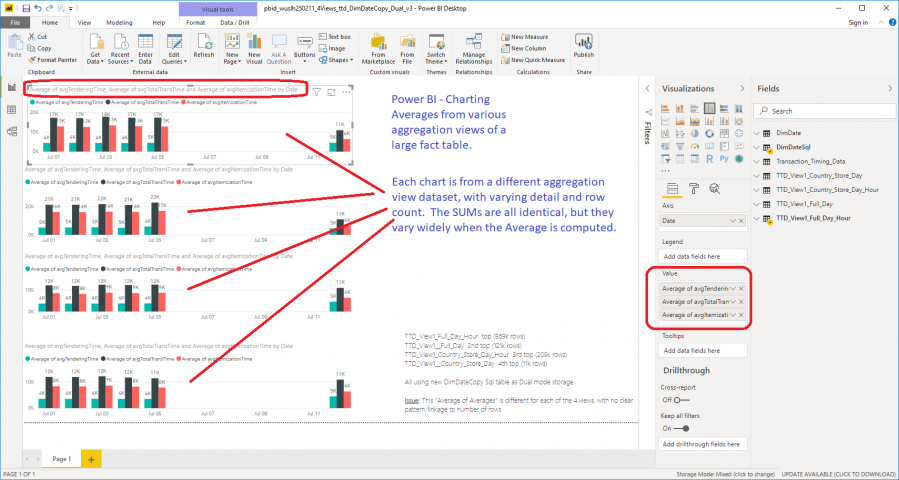Image resolution: width=899 pixels, height=480 pixels.
Task: Add a new page with plus button
Action: (91, 459)
